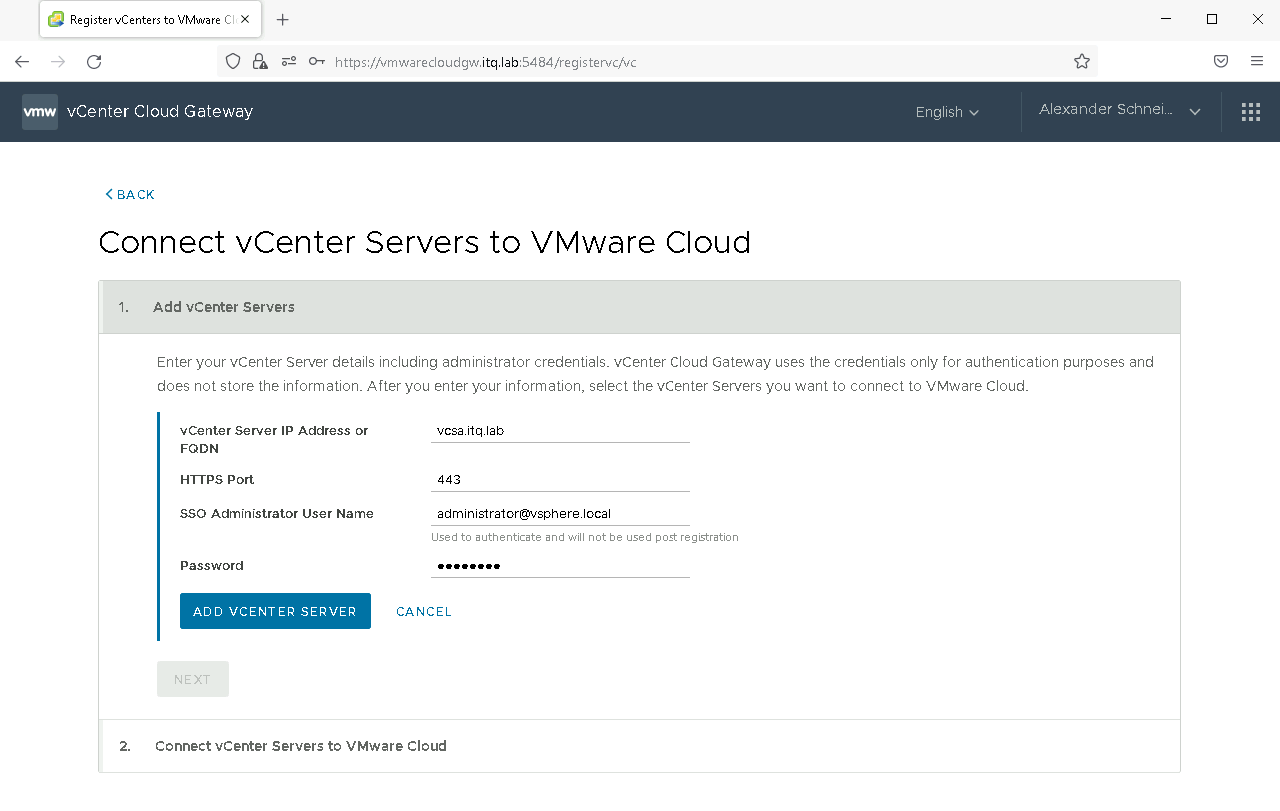Focus the HTTPS Port field
1280x811 pixels.
coord(560,480)
